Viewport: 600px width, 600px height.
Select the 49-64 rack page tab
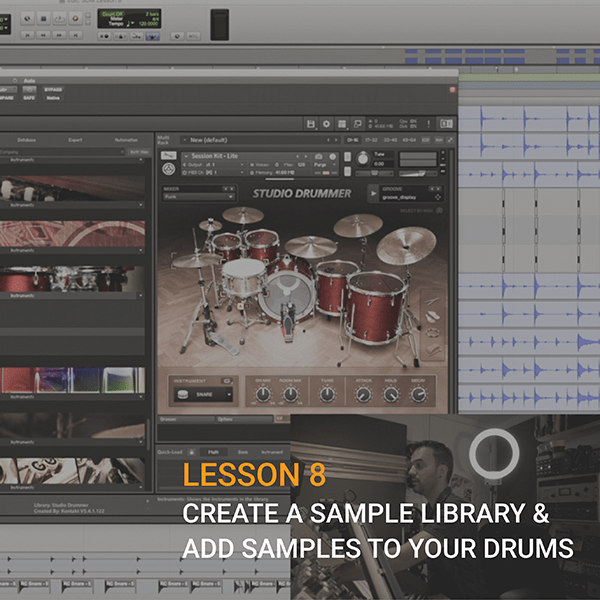[409, 140]
